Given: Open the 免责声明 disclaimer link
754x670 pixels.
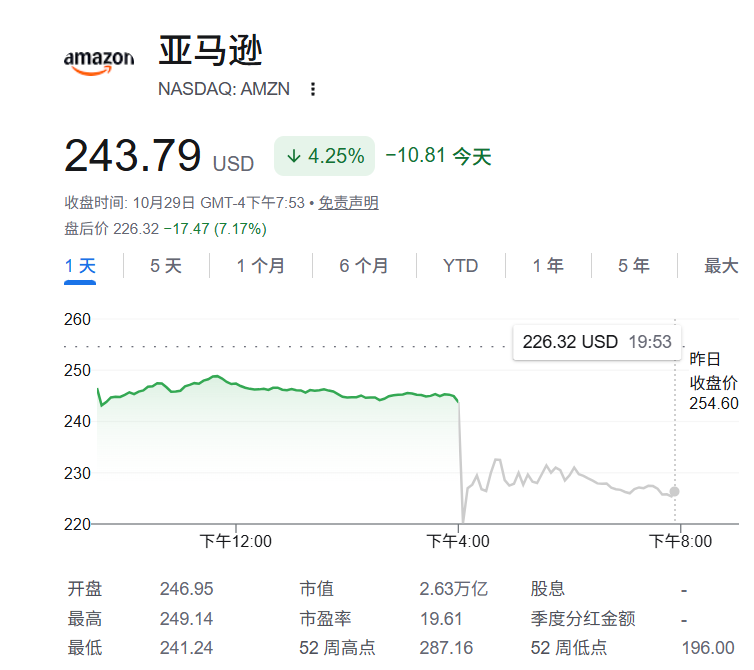Looking at the screenshot, I should (x=349, y=203).
